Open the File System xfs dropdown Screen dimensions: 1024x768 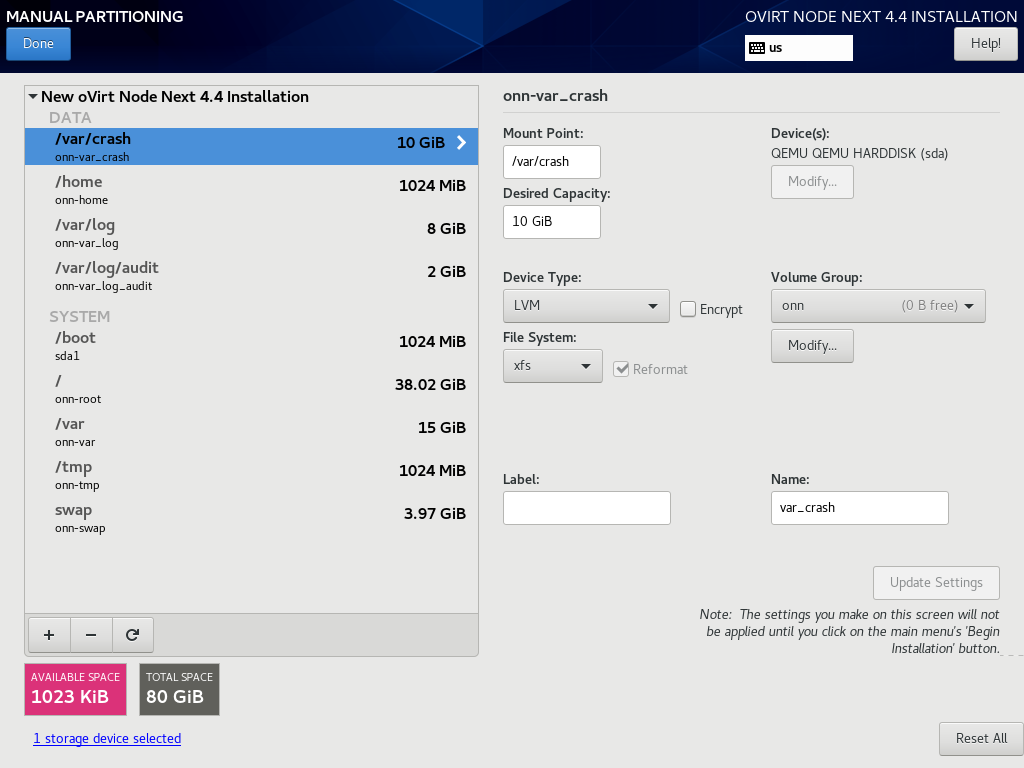coord(552,366)
